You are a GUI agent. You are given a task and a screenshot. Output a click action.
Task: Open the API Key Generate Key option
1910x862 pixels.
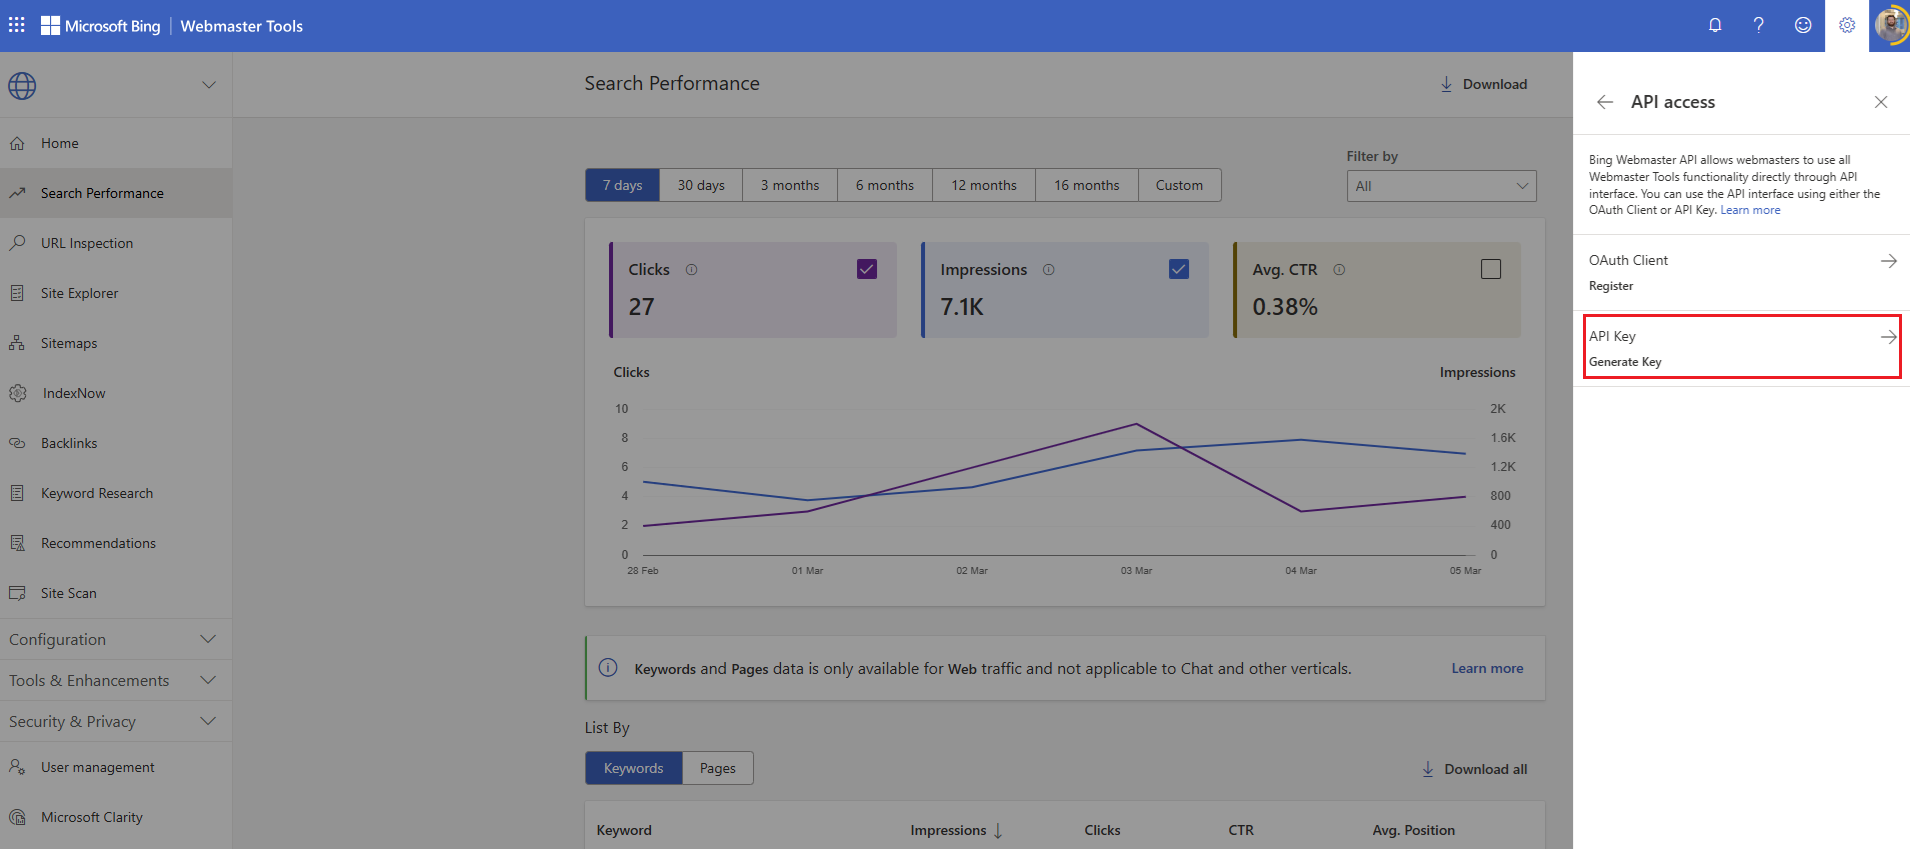(x=1741, y=347)
